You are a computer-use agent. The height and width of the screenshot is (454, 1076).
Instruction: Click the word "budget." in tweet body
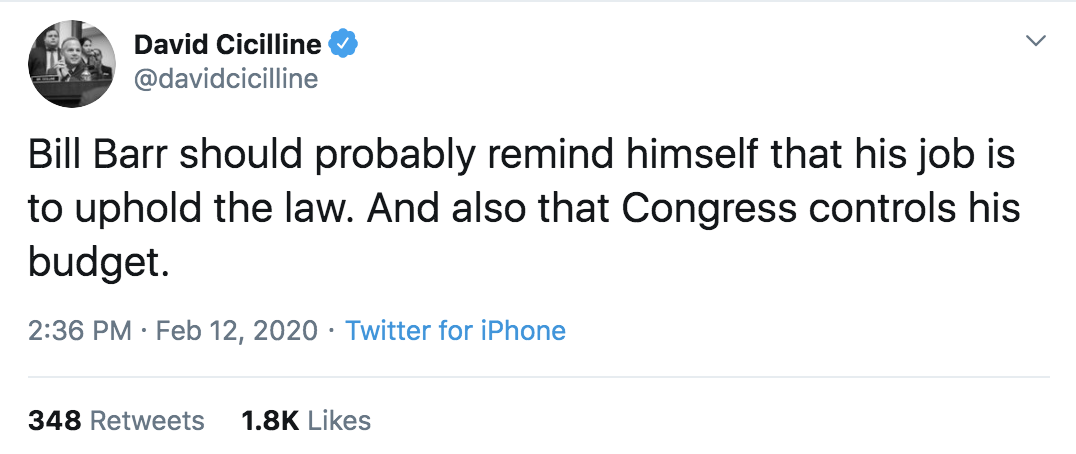93,265
